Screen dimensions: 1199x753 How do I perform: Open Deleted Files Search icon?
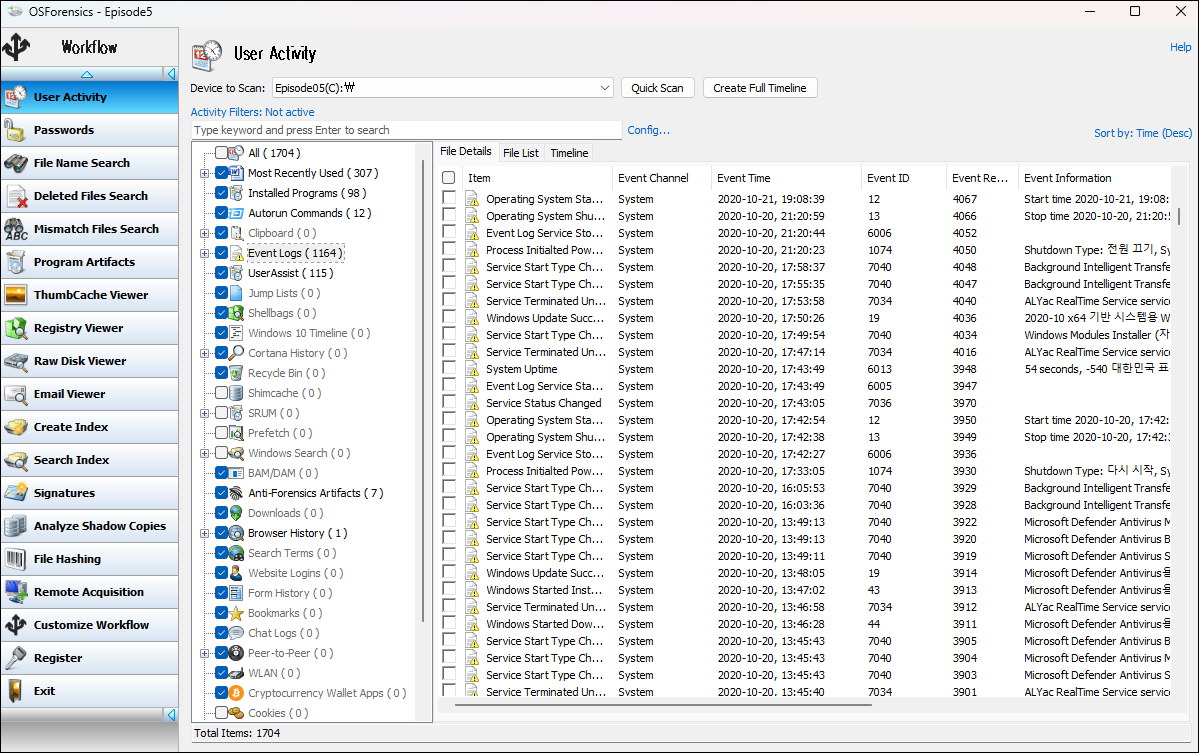coord(15,196)
